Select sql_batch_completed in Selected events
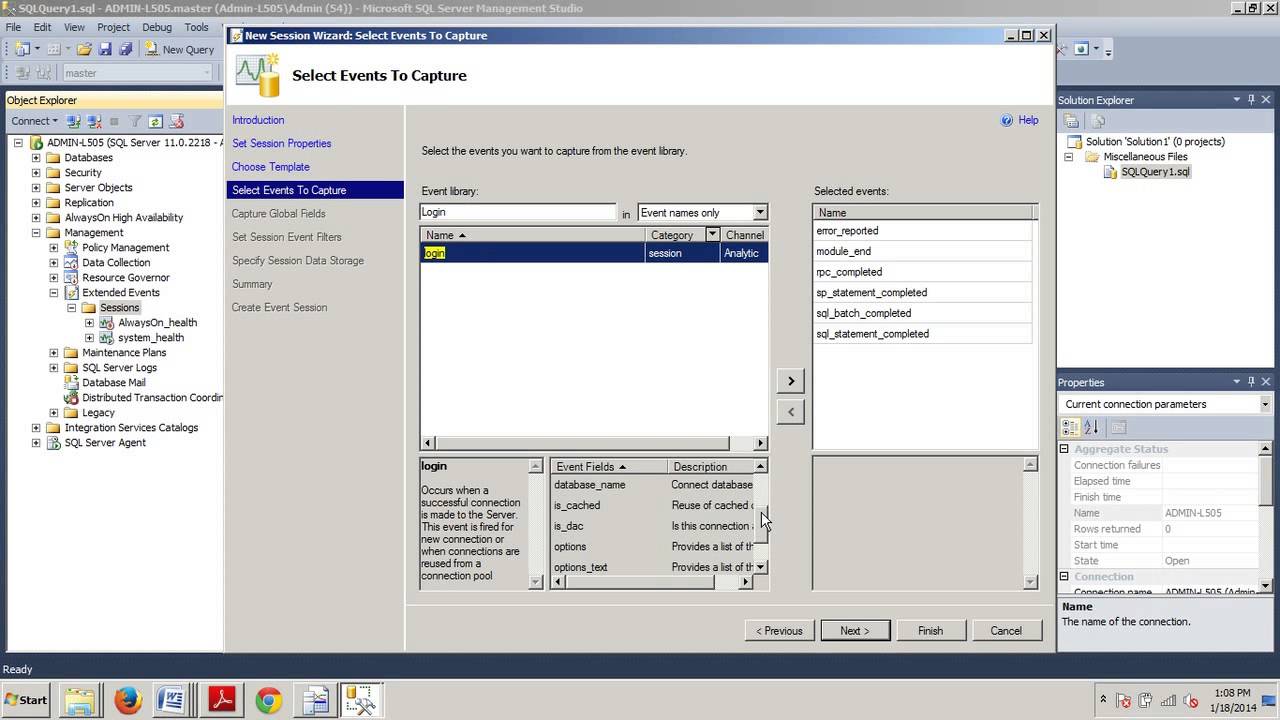 tap(922, 313)
